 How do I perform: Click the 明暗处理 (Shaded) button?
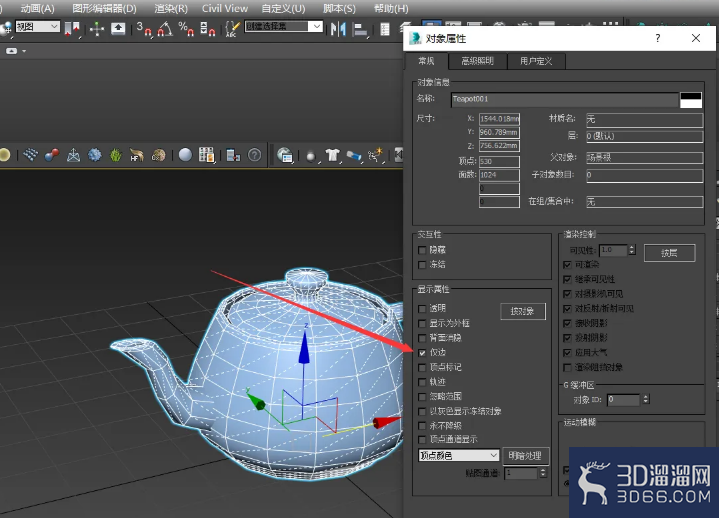coord(525,456)
